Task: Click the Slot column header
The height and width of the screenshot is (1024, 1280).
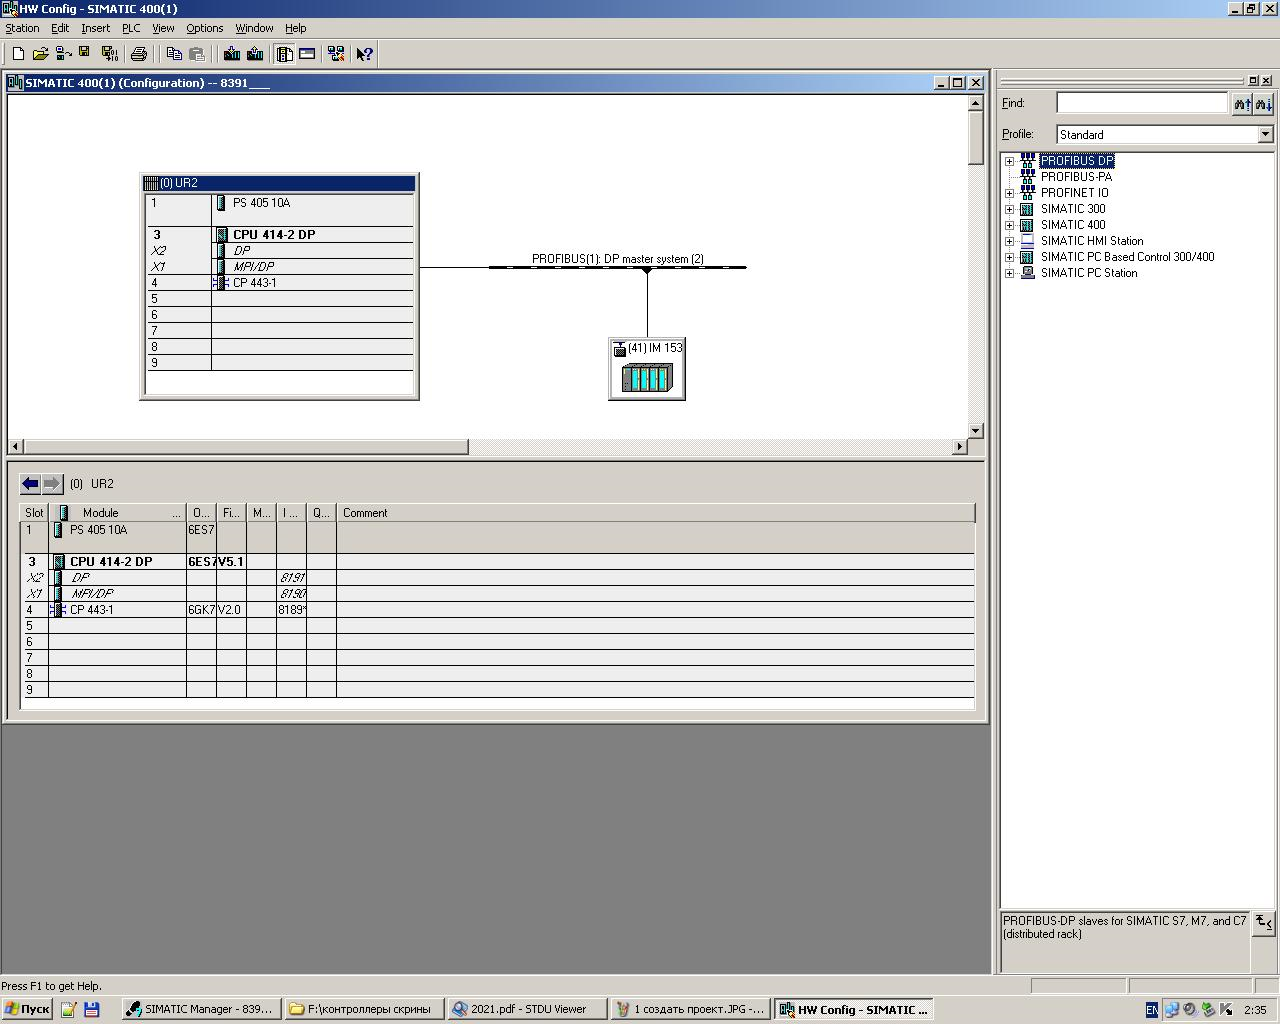Action: pyautogui.click(x=35, y=513)
